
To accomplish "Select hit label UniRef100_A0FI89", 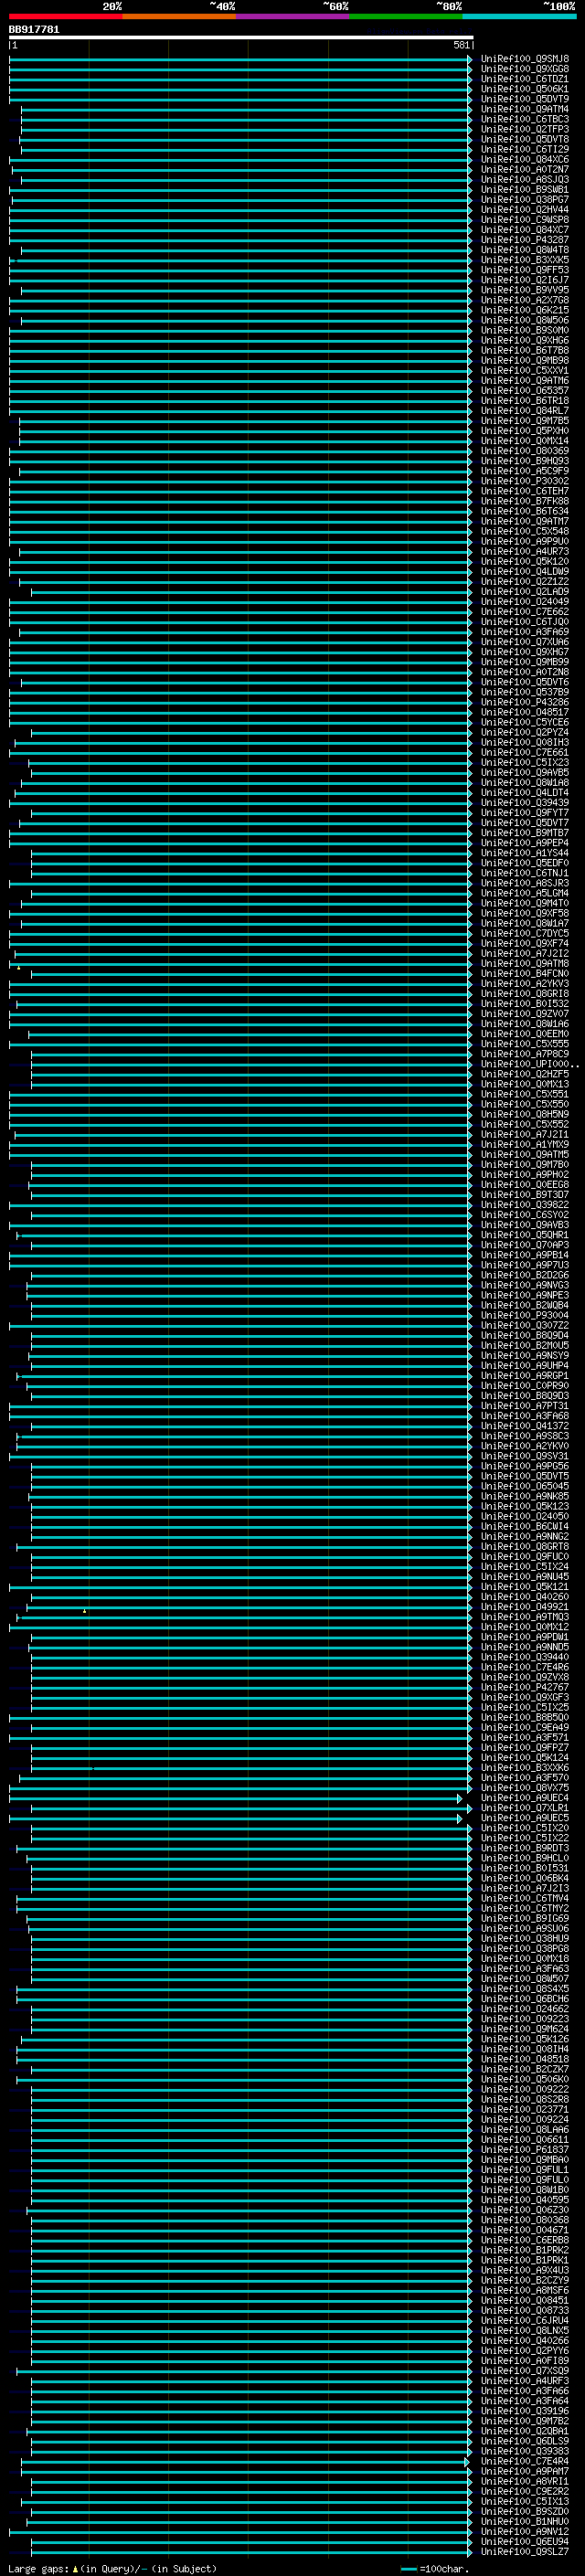I will tap(525, 2361).
